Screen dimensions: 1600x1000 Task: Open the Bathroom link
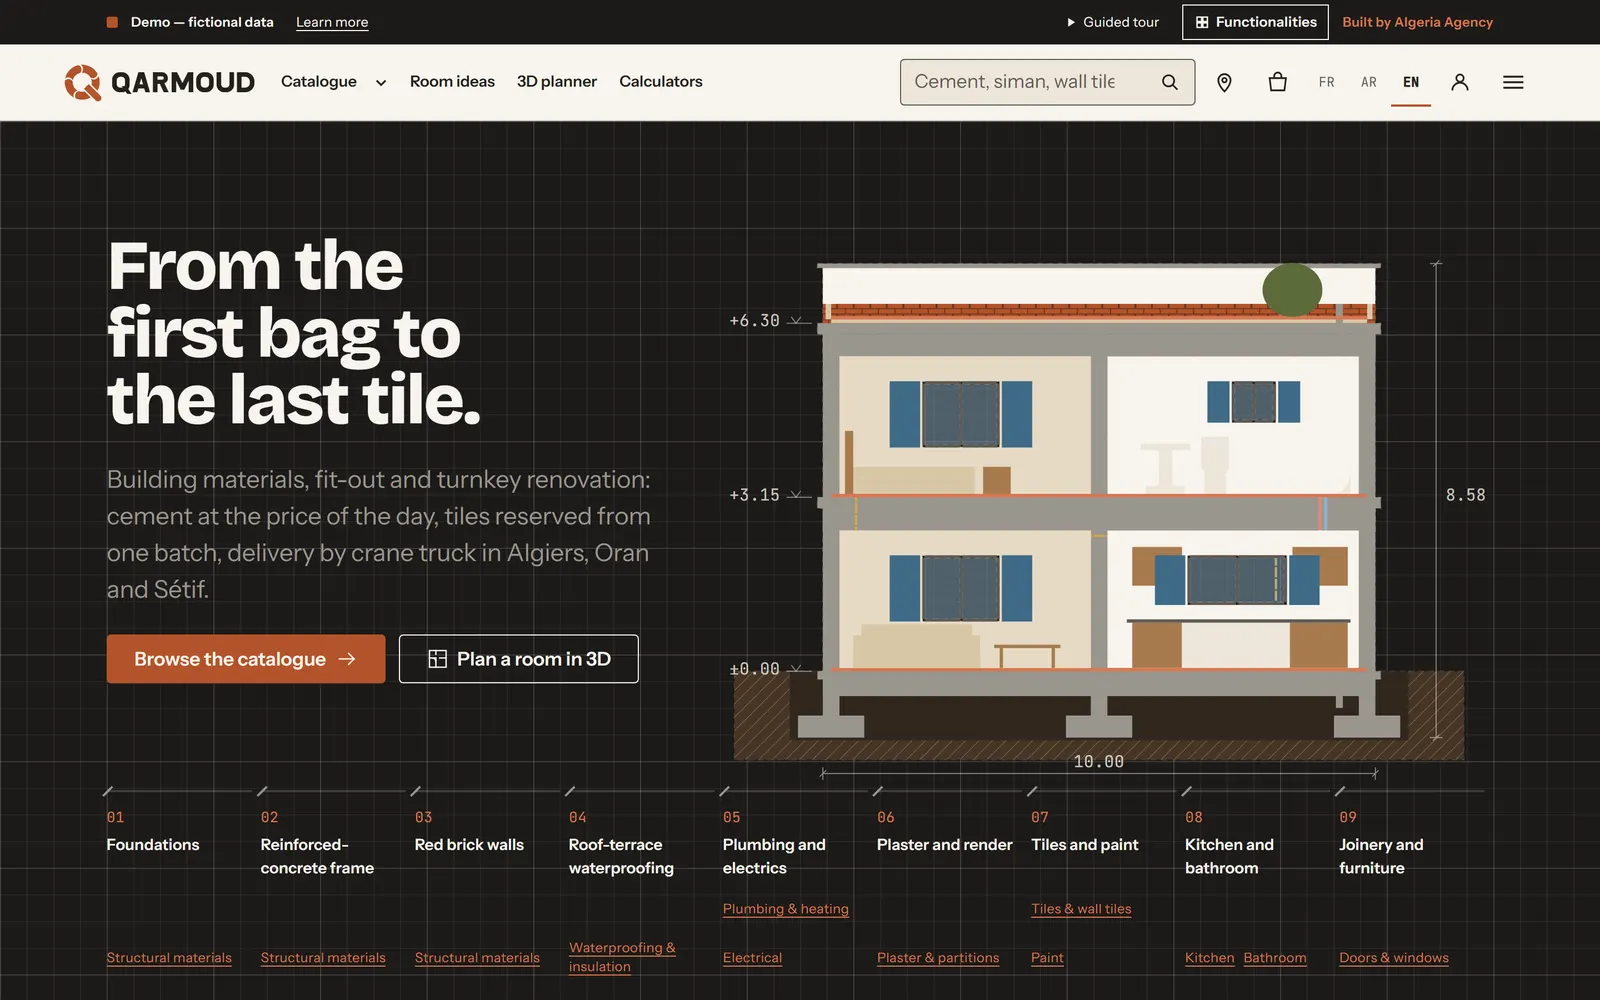coord(1275,958)
